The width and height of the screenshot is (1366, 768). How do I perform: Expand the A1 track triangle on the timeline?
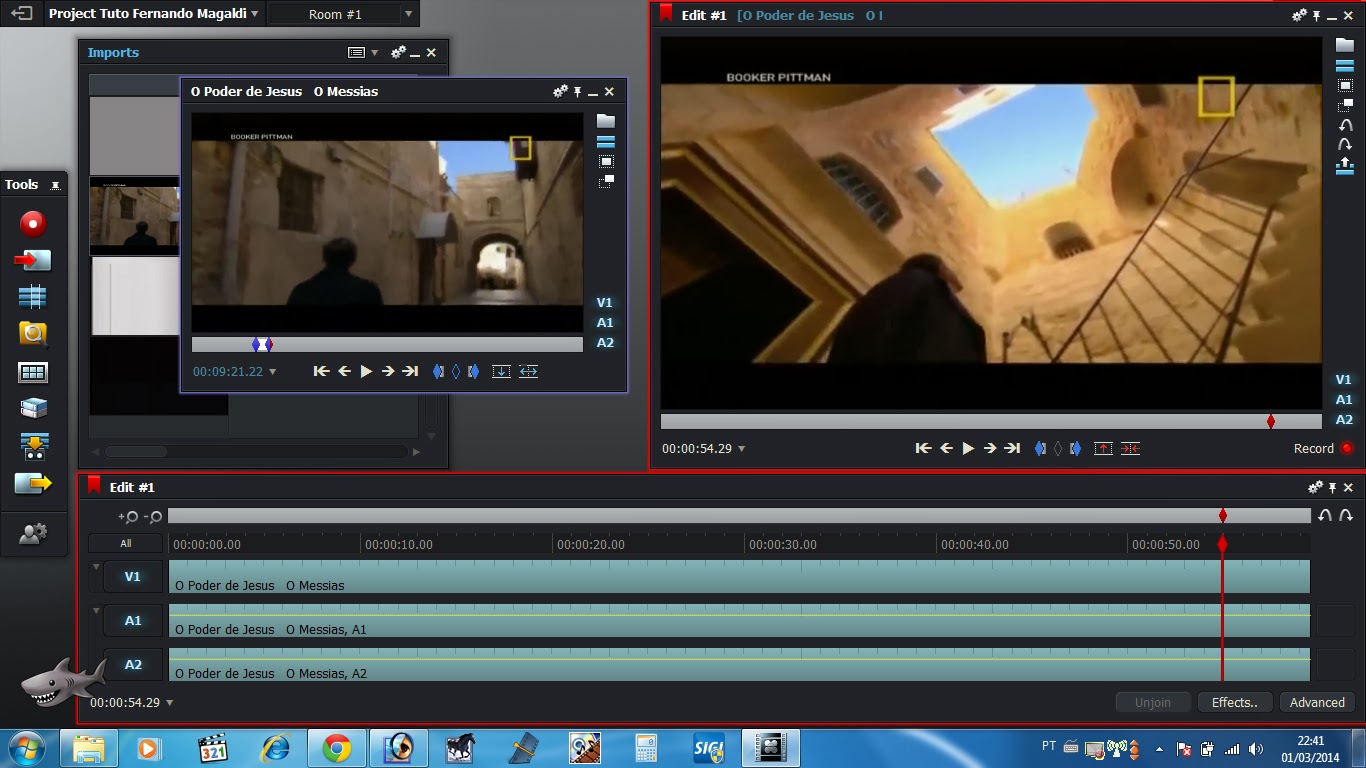tap(97, 611)
